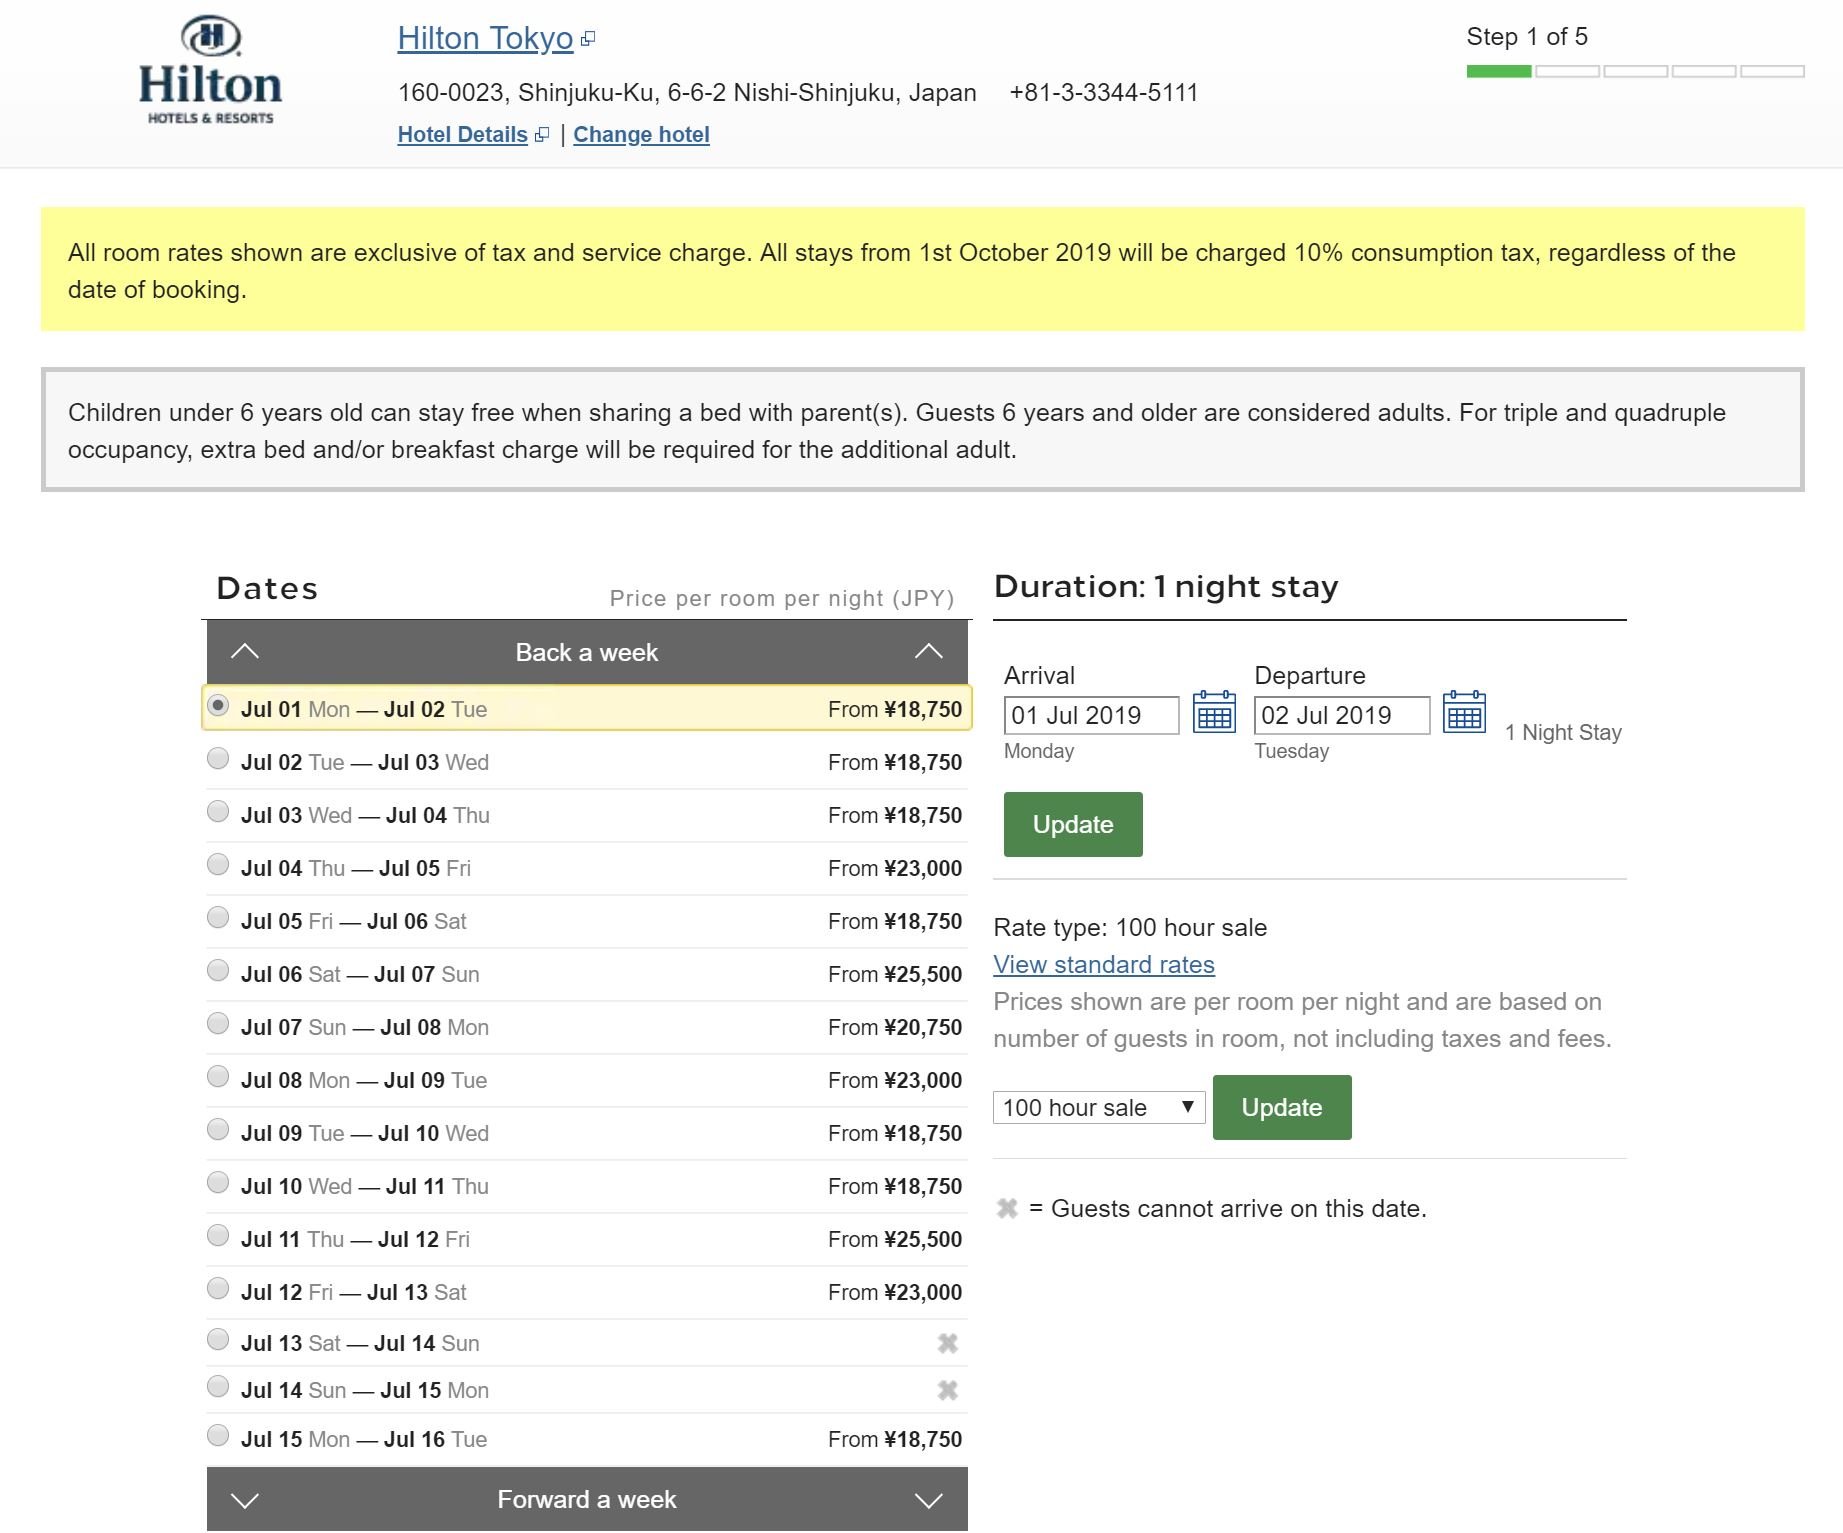
Task: Select the Jul 07 Sun — Jul 08 Mon radio button
Action: coord(218,1023)
